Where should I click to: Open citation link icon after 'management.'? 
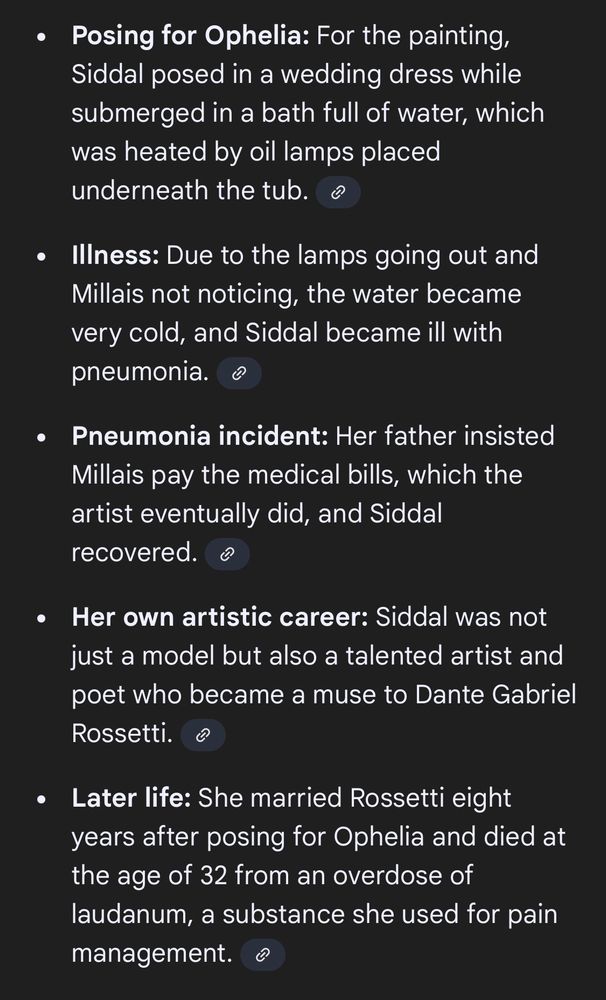click(262, 955)
